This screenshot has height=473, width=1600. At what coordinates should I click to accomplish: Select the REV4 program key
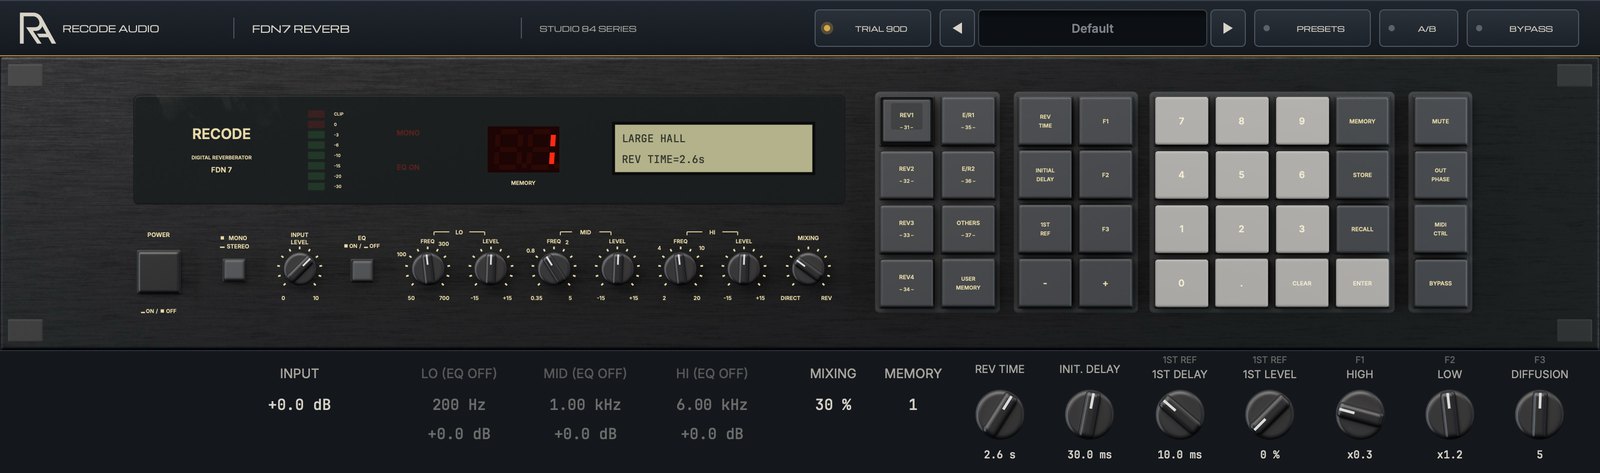point(906,283)
